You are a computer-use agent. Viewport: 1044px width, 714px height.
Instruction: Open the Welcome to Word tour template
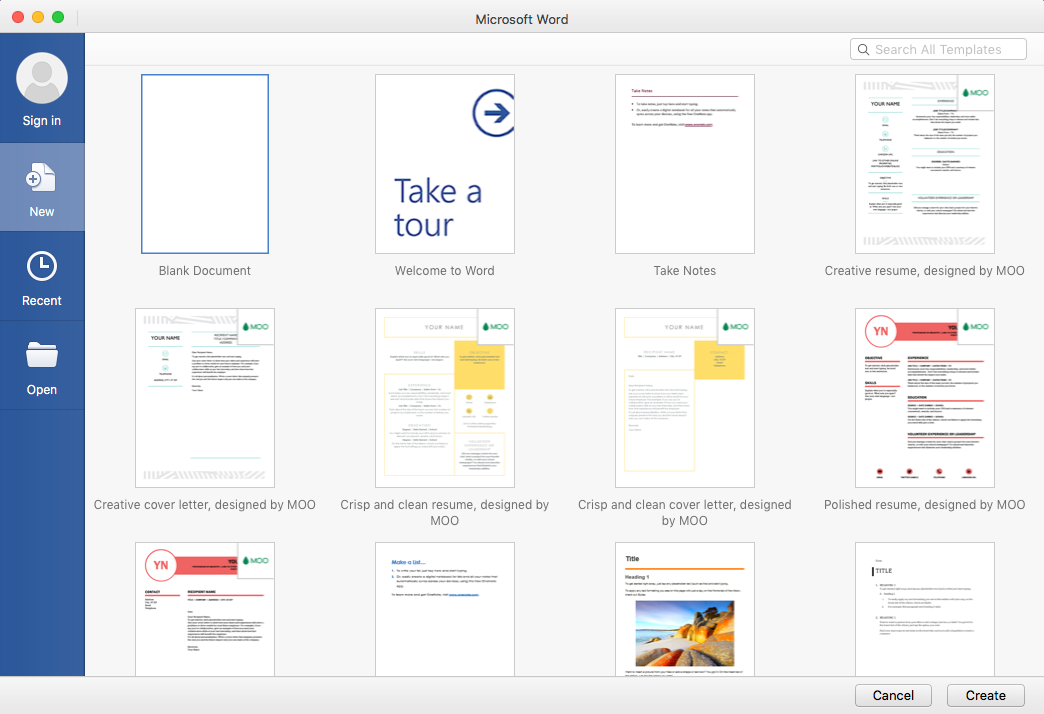pos(444,163)
